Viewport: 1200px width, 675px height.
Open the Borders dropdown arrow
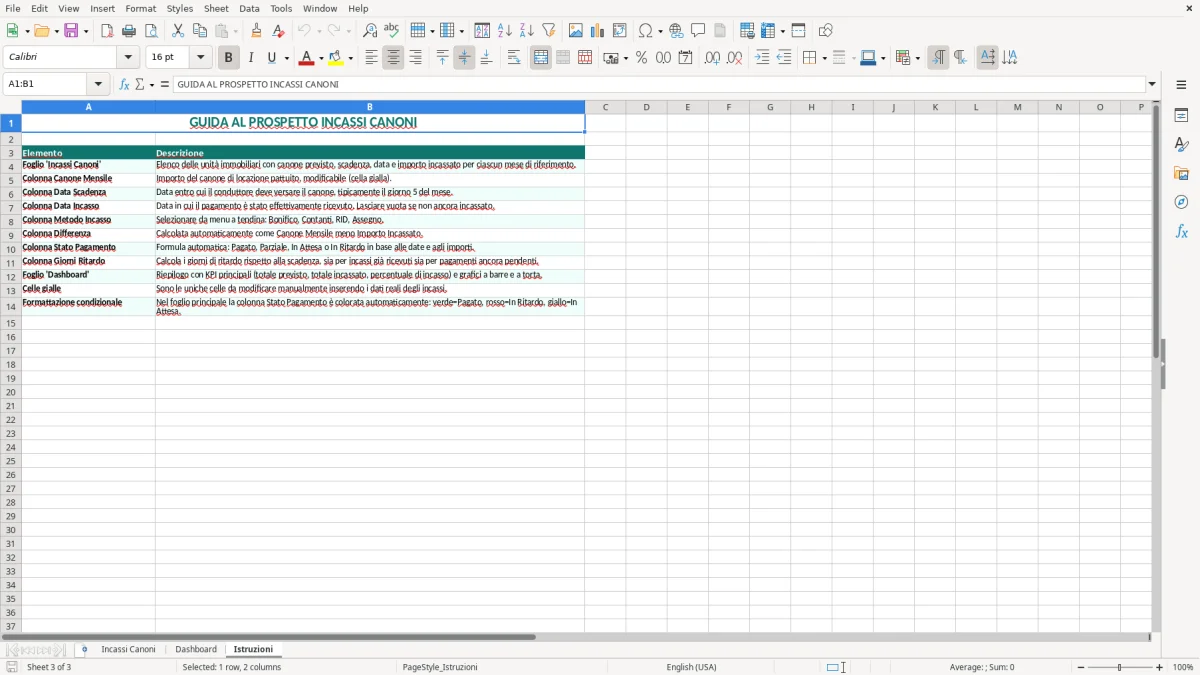[823, 58]
